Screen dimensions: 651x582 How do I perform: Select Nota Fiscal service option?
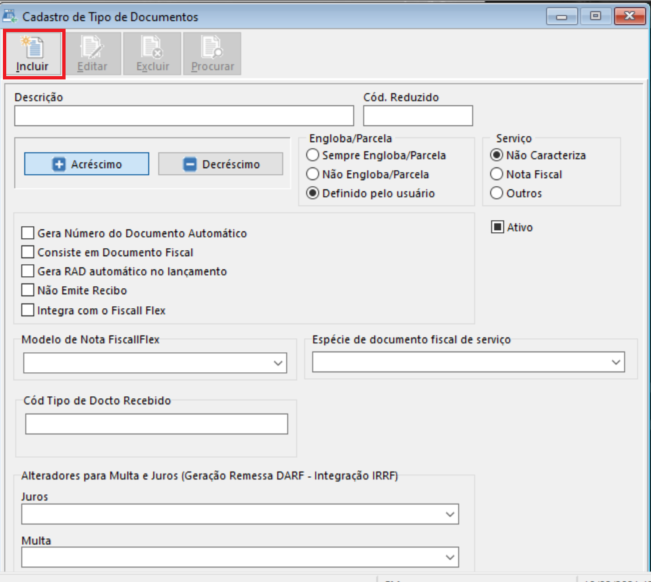[x=526, y=174]
